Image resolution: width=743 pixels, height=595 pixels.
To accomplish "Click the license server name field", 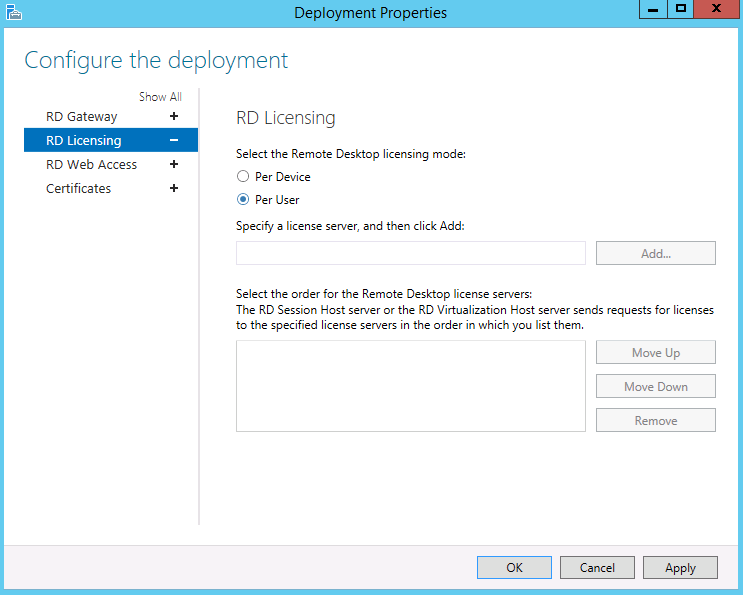I will click(411, 253).
